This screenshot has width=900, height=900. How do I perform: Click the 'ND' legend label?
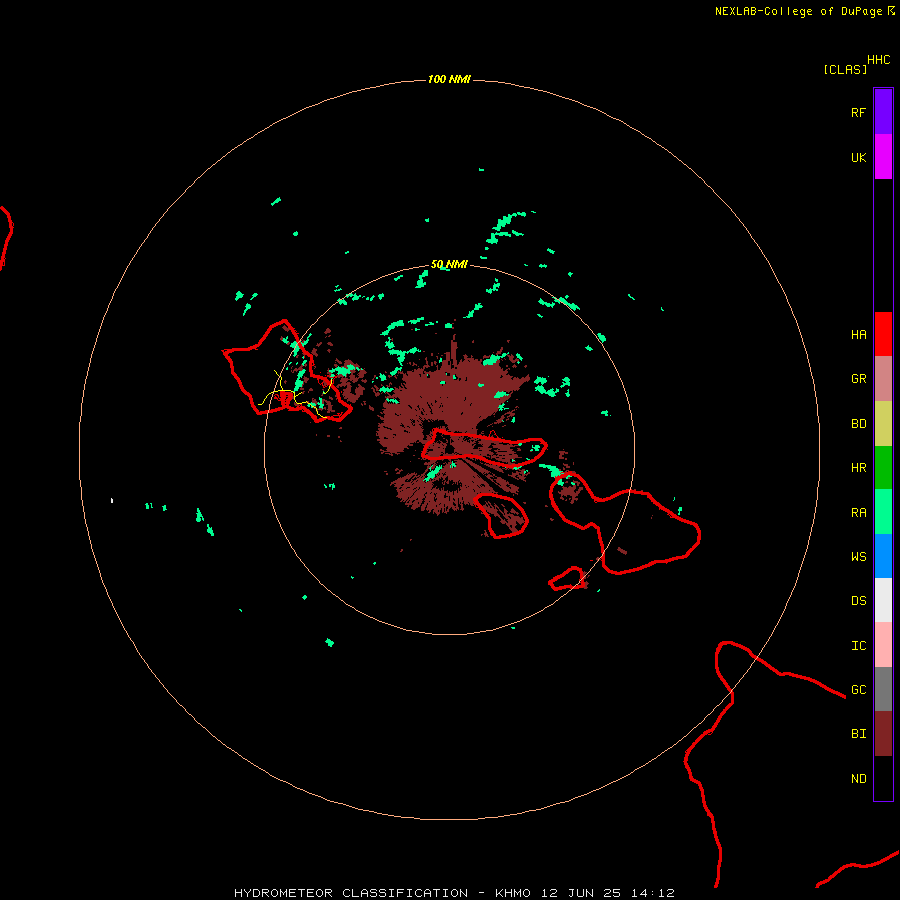click(x=858, y=779)
